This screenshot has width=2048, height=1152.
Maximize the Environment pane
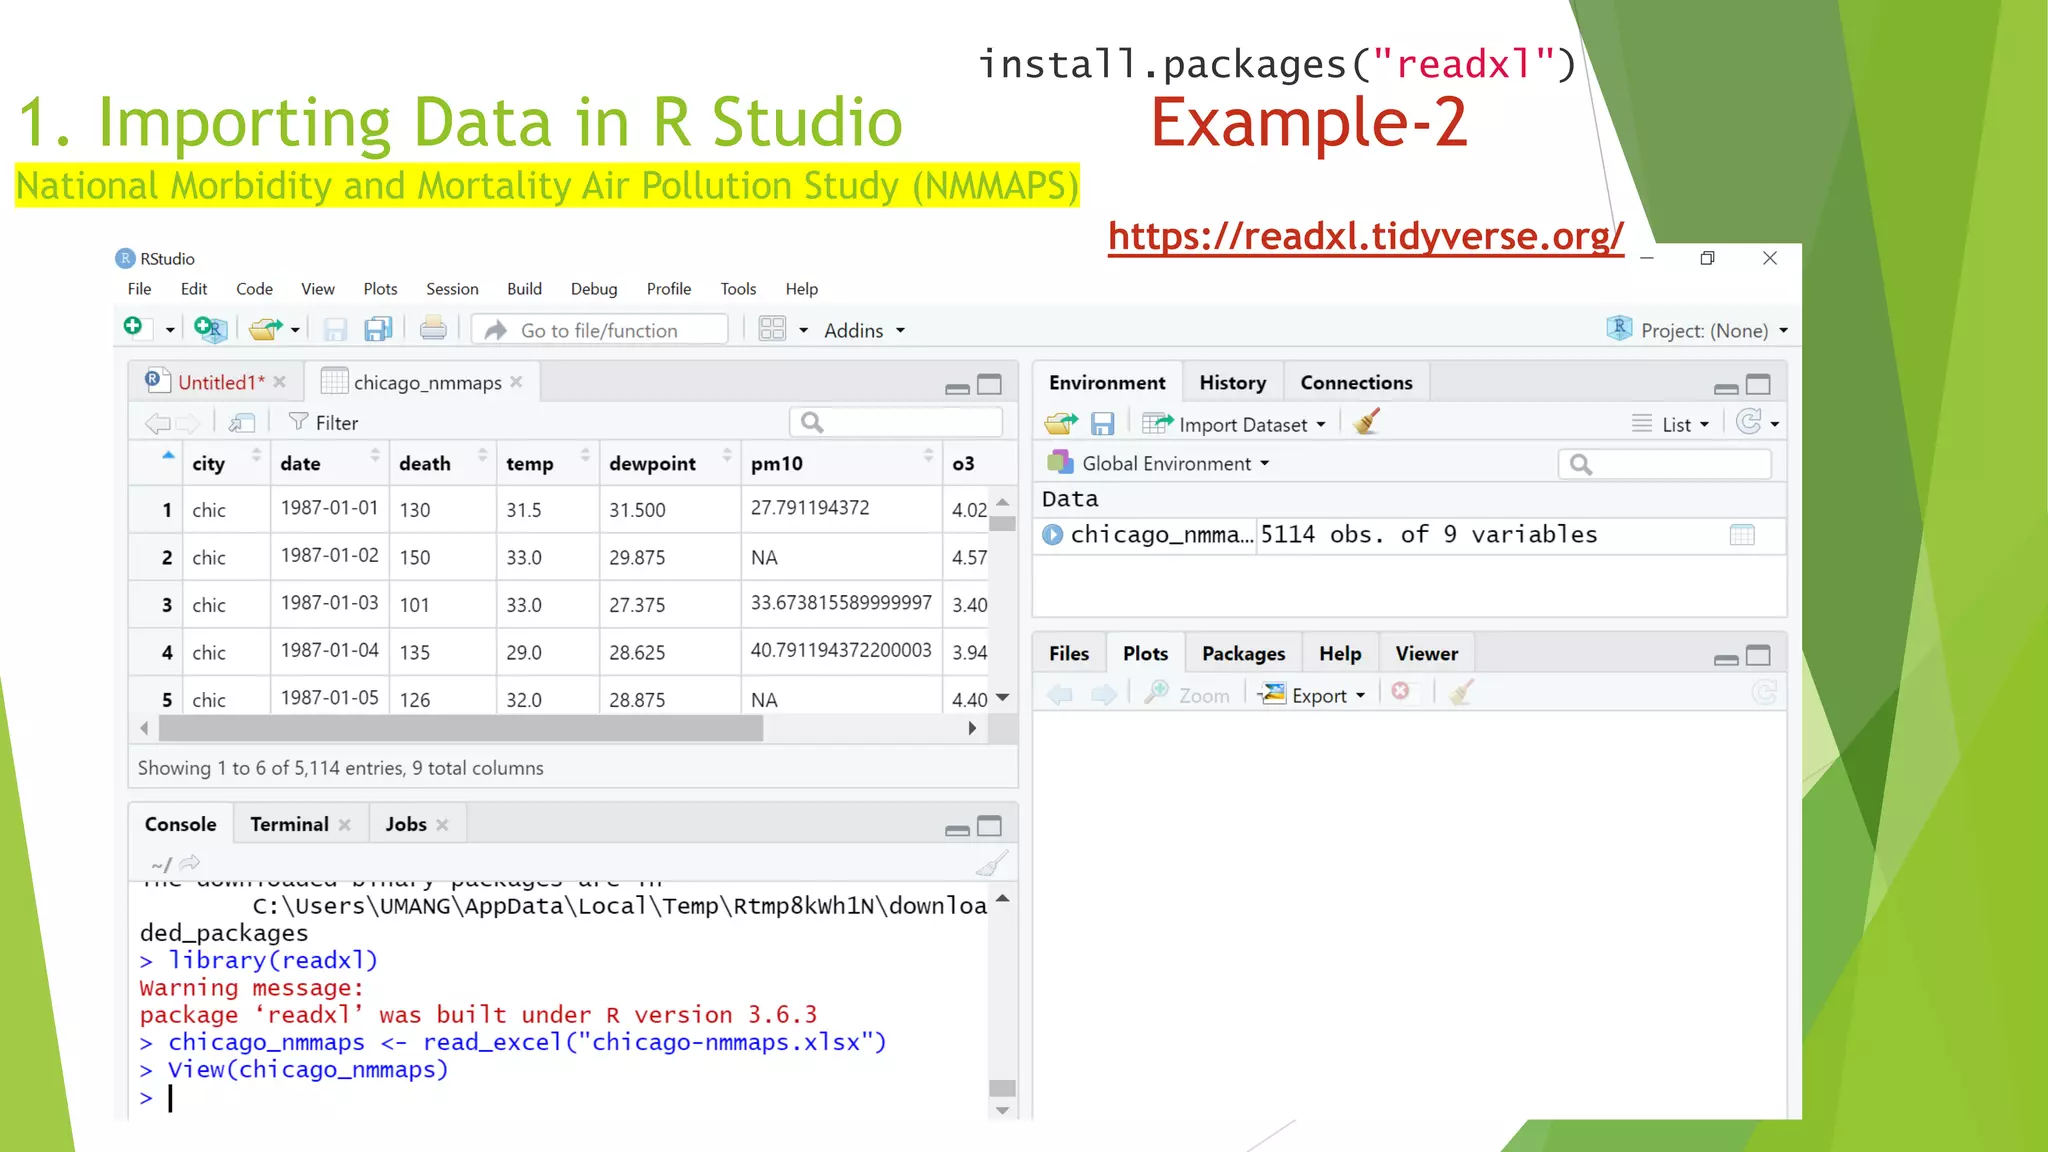click(1758, 385)
